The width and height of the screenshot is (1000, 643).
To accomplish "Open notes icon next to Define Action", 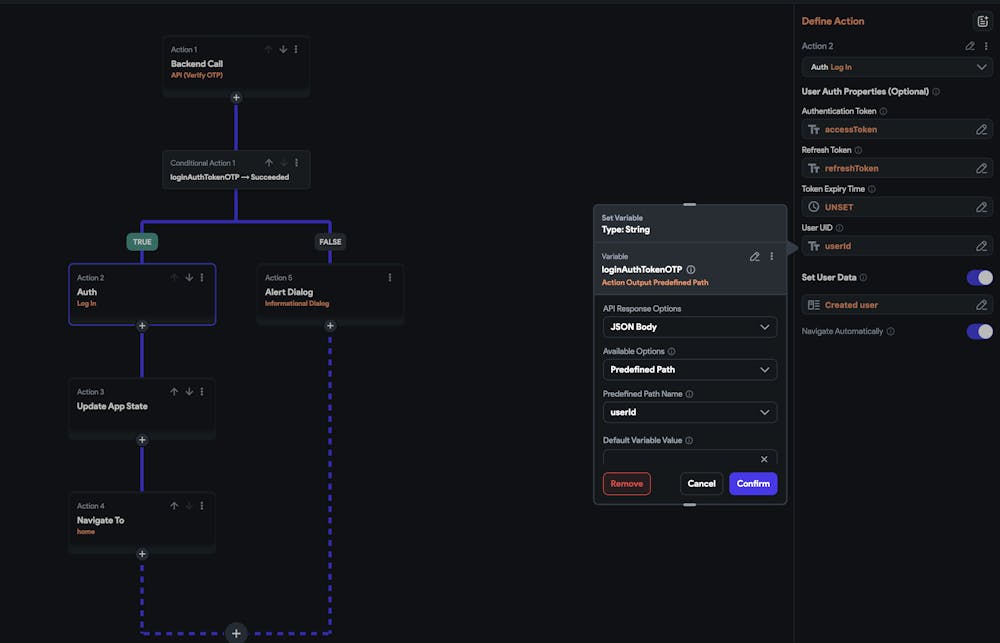I will pos(981,21).
